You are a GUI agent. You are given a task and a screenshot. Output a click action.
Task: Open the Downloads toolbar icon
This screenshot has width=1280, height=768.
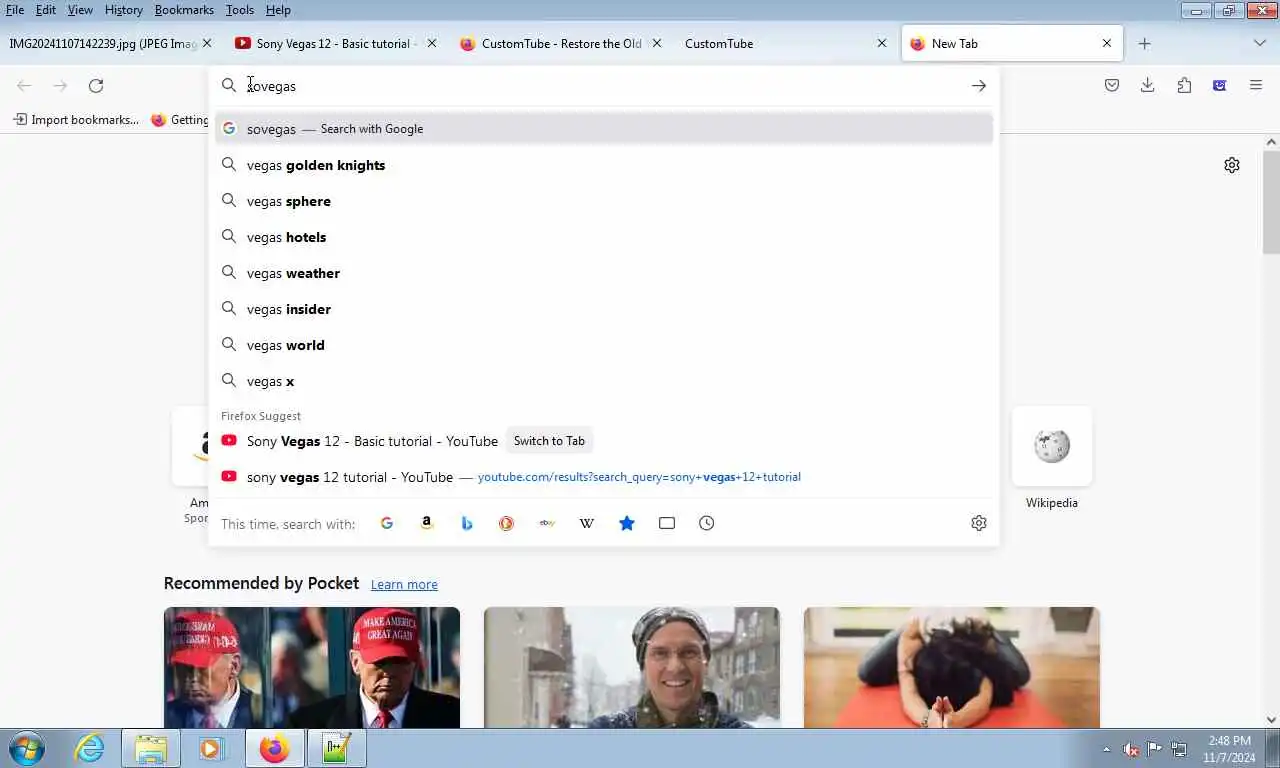[x=1148, y=86]
